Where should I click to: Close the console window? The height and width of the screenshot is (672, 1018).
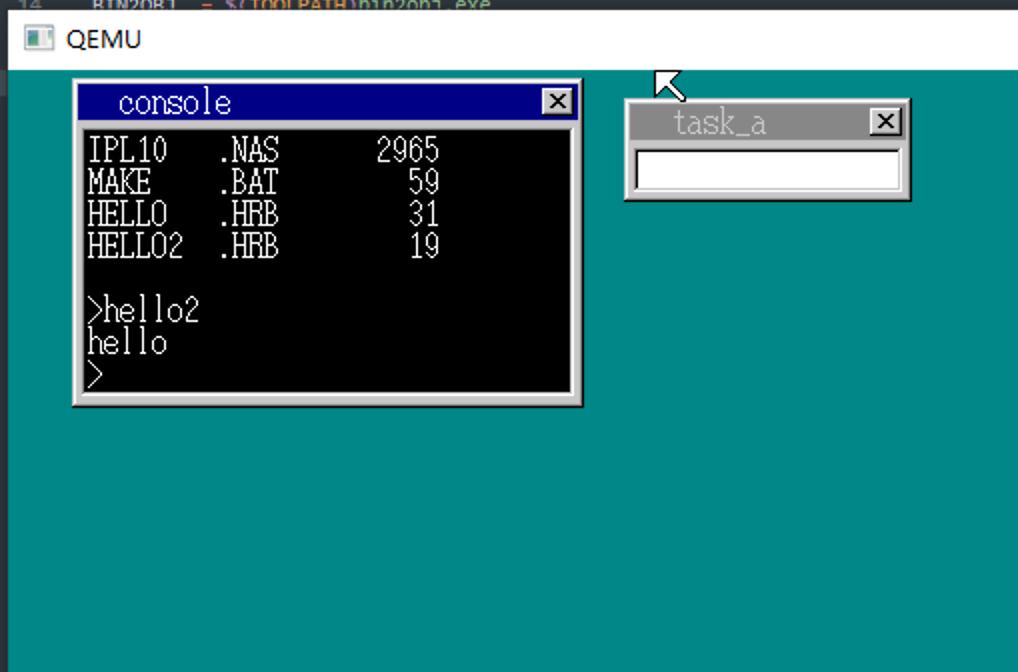point(557,101)
